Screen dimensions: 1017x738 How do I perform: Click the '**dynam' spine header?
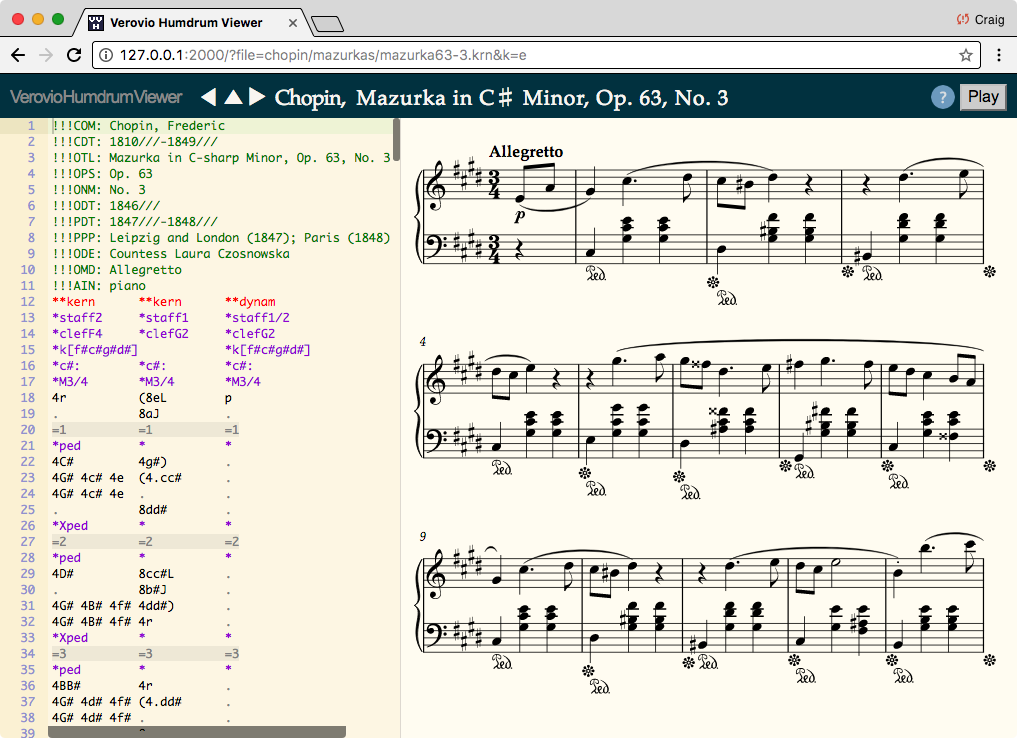(x=250, y=302)
